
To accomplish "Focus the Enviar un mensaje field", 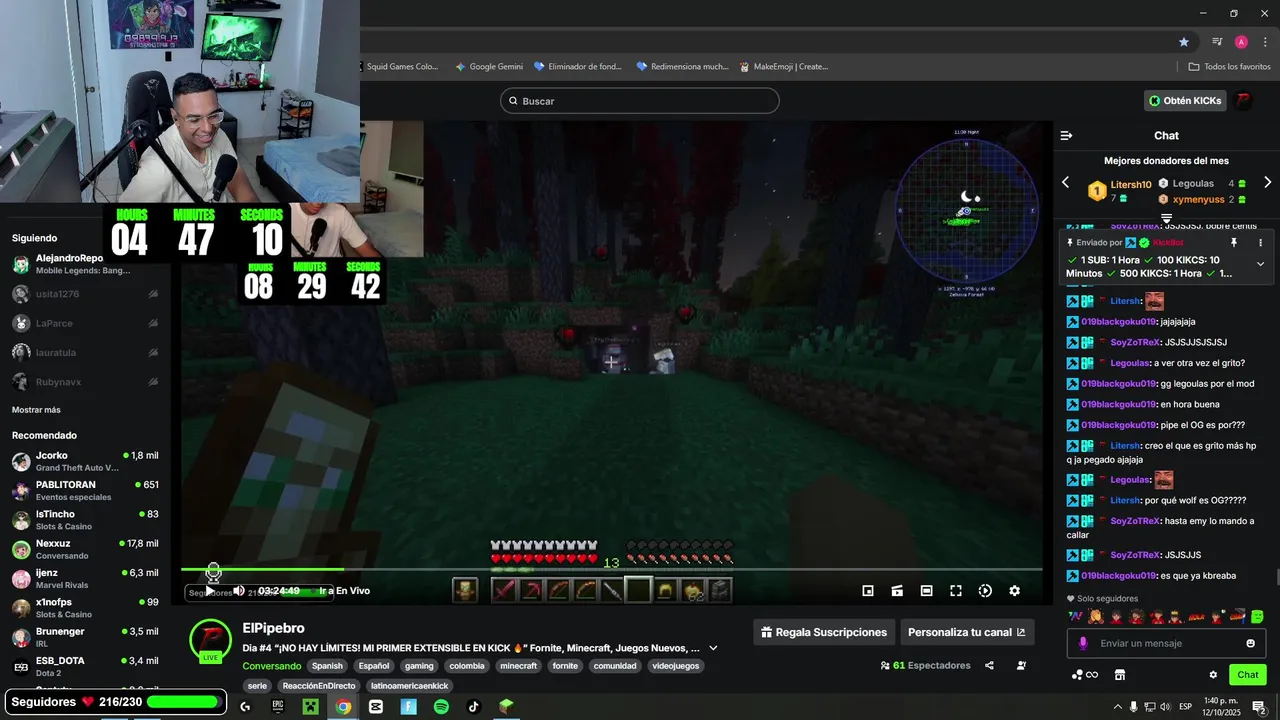I will (x=1166, y=643).
